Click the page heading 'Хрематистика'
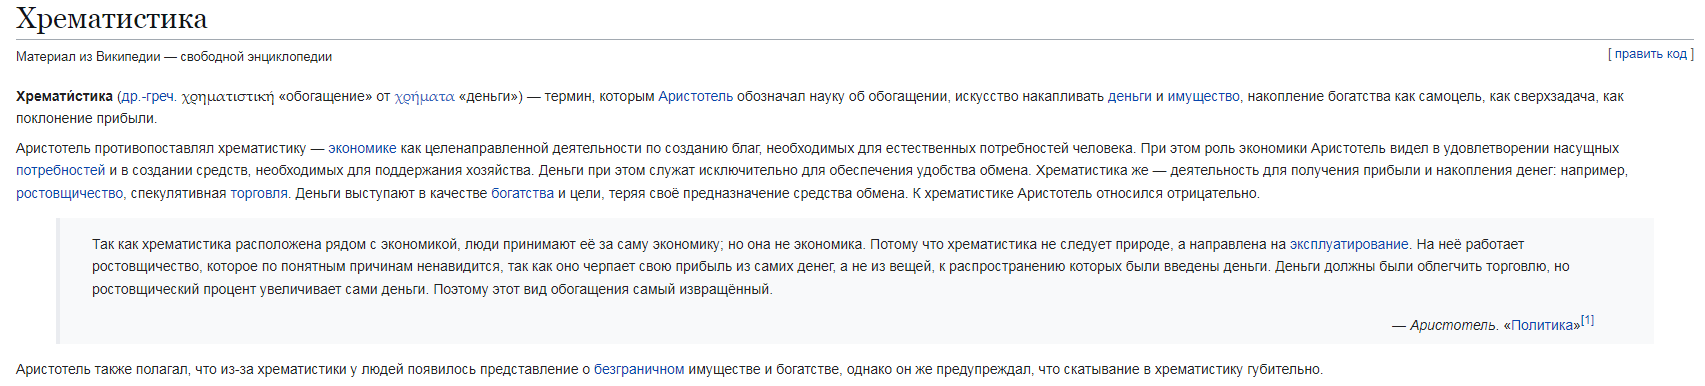The width and height of the screenshot is (1705, 386). pyautogui.click(x=112, y=18)
